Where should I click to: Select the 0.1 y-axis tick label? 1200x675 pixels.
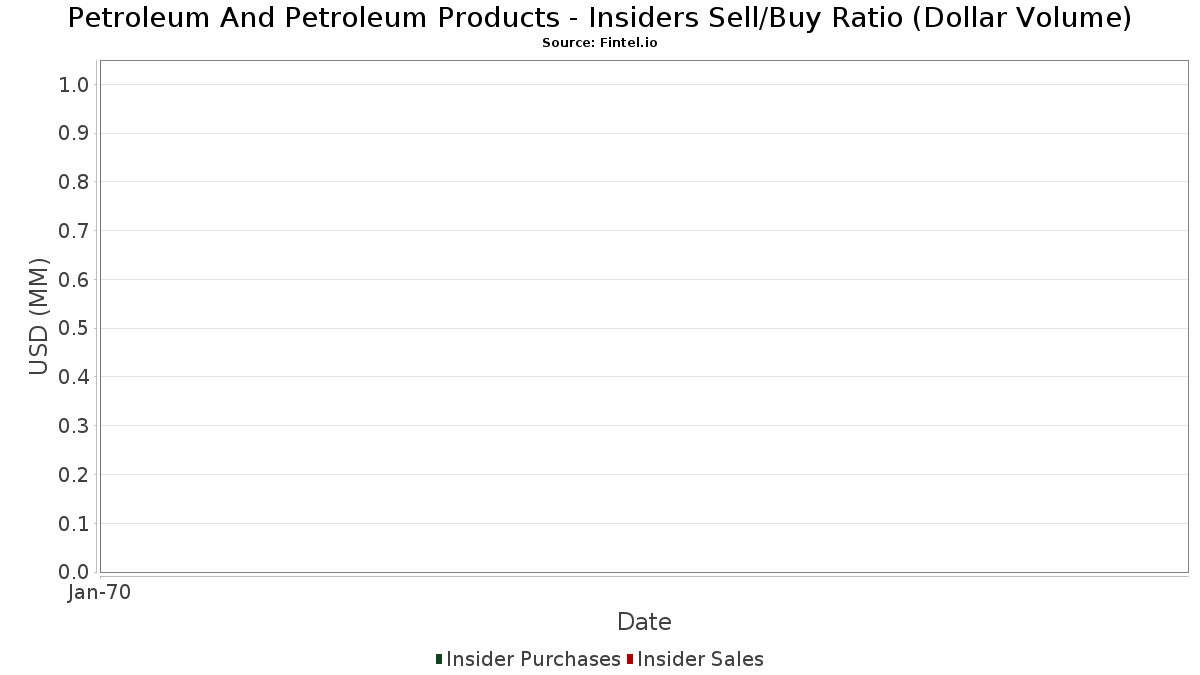pos(75,524)
